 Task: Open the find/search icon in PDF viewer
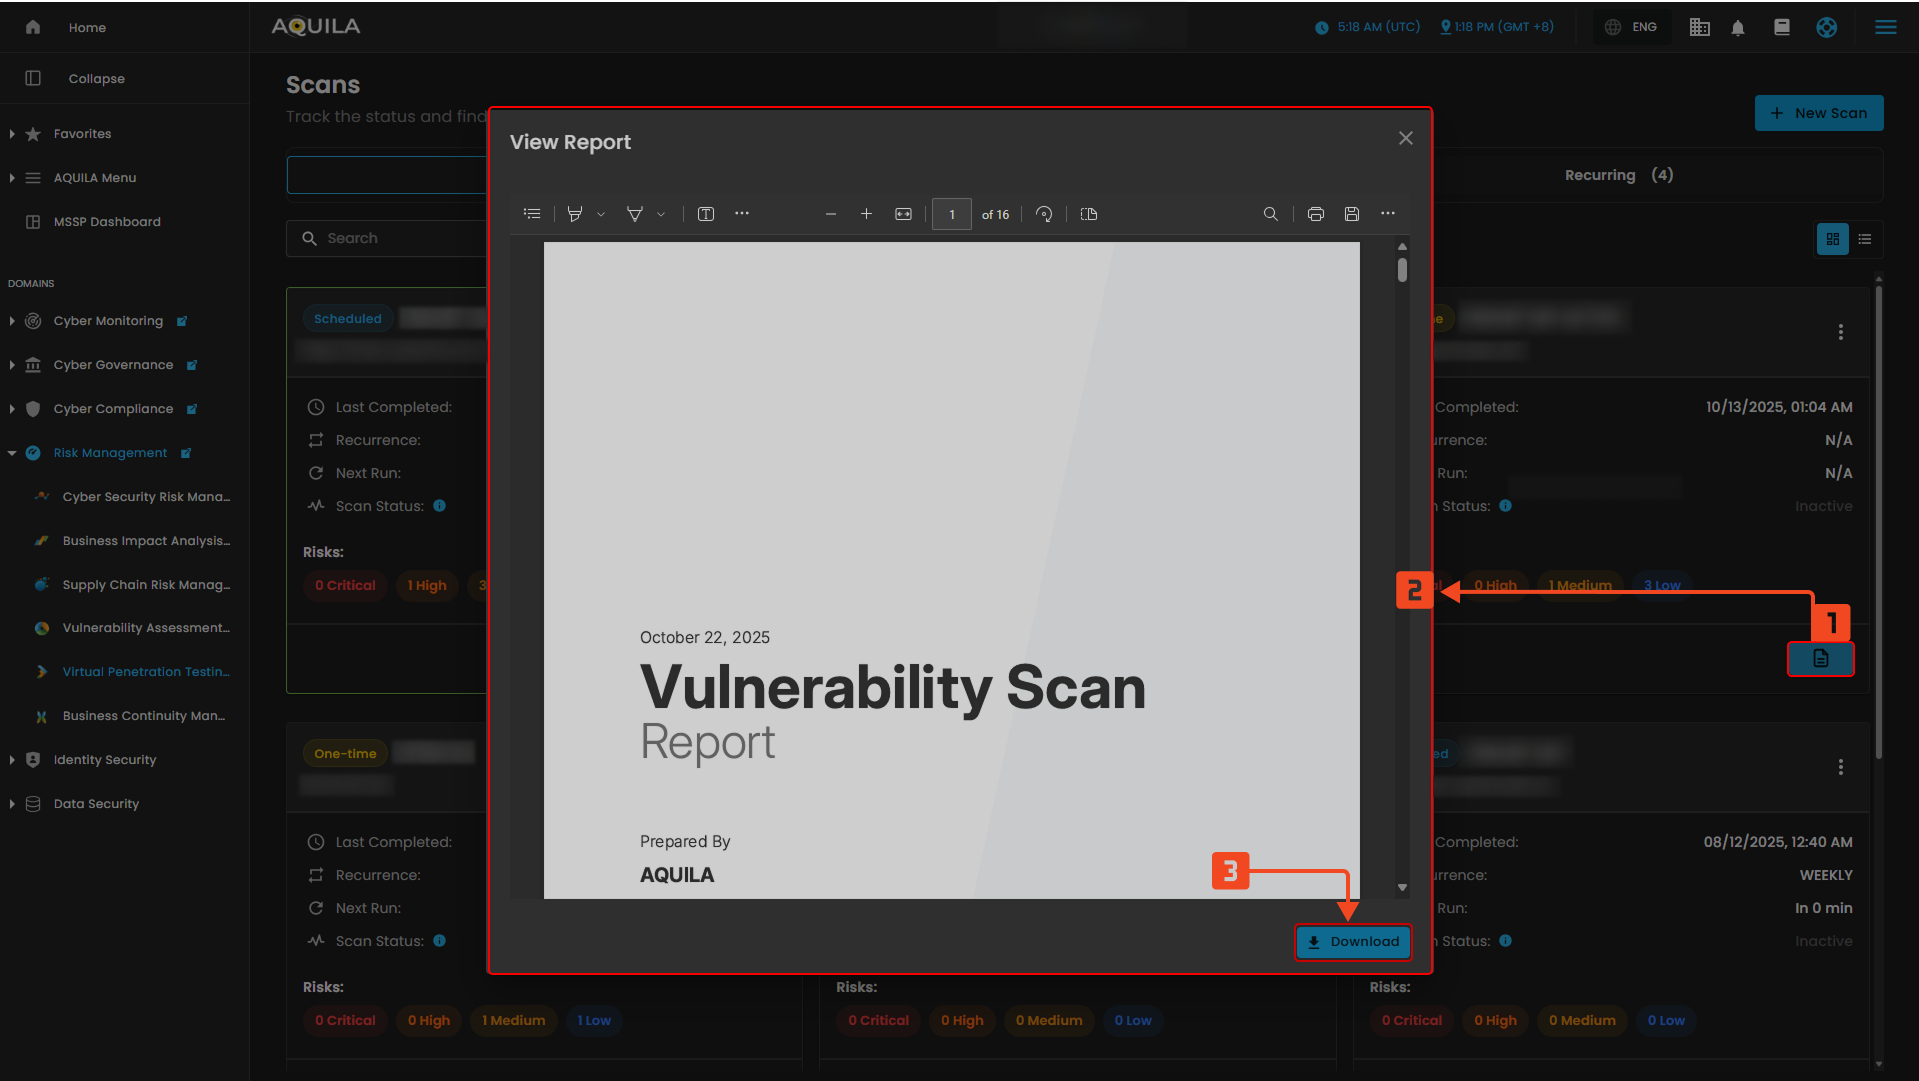tap(1270, 214)
